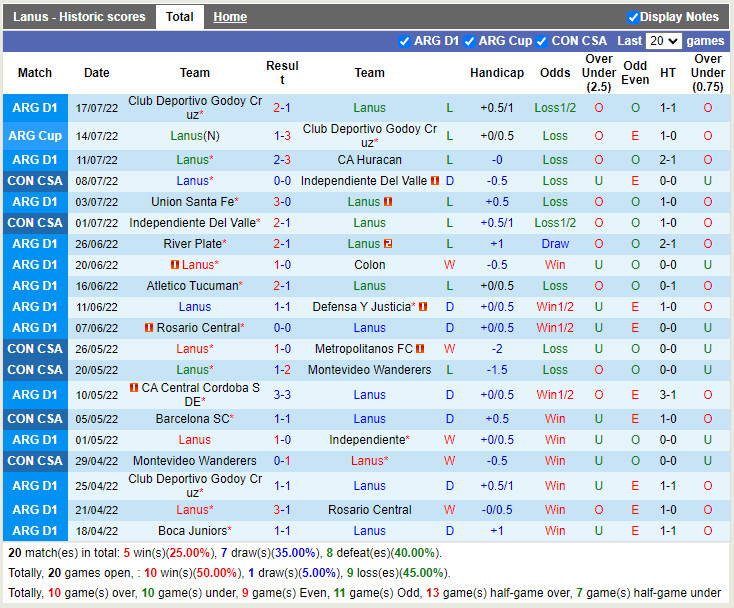Open the Last 20 games dropdown

[x=663, y=41]
